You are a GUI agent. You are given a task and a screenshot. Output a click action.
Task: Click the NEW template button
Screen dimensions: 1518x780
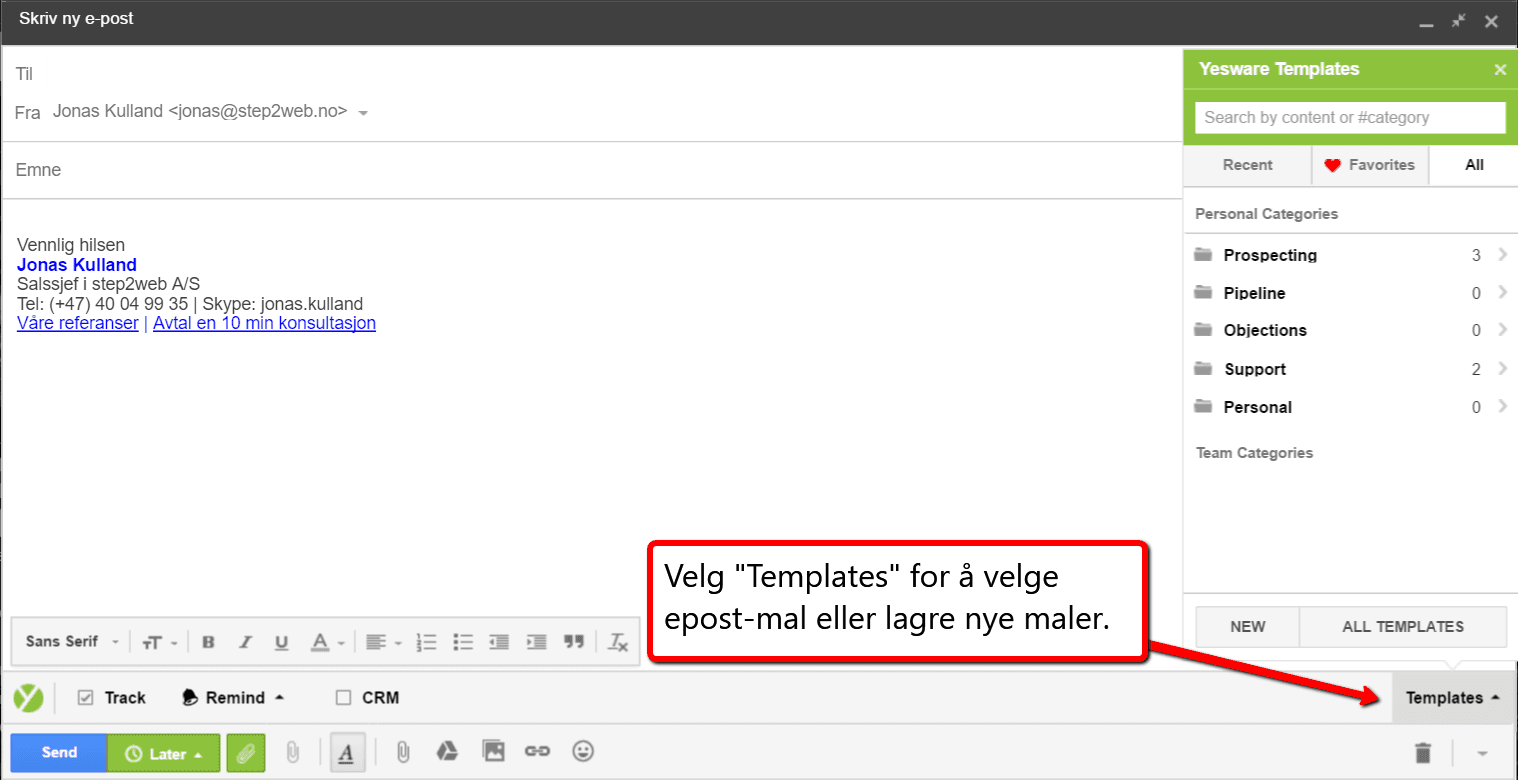click(1247, 627)
